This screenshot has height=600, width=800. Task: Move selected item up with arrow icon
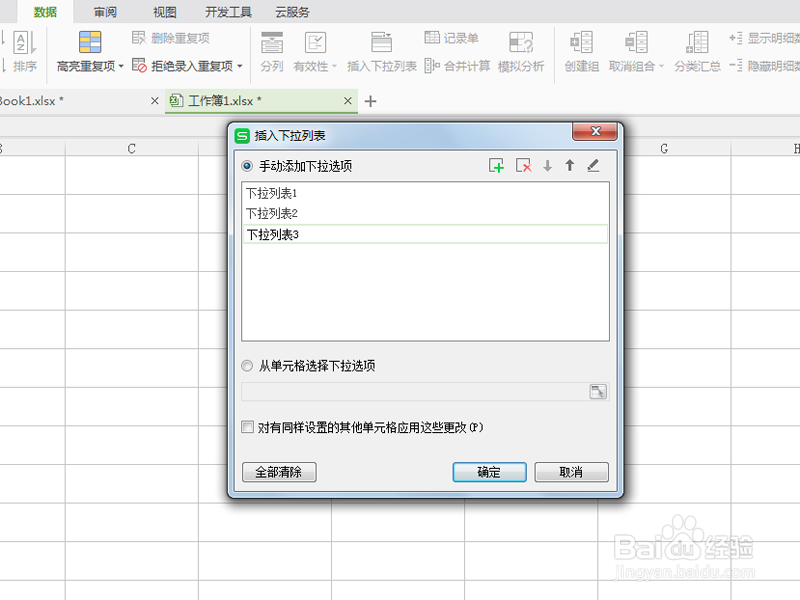click(570, 165)
